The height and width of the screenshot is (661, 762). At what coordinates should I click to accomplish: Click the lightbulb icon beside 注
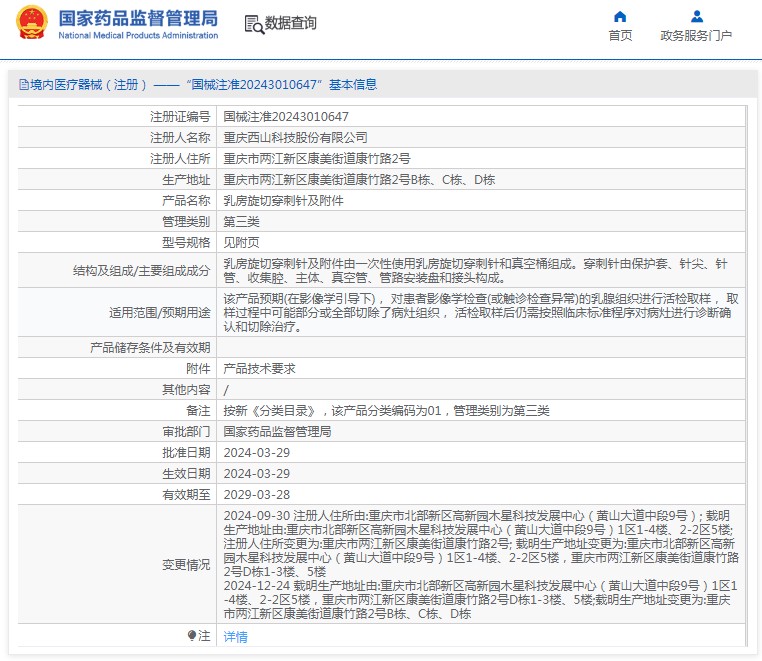[192, 636]
